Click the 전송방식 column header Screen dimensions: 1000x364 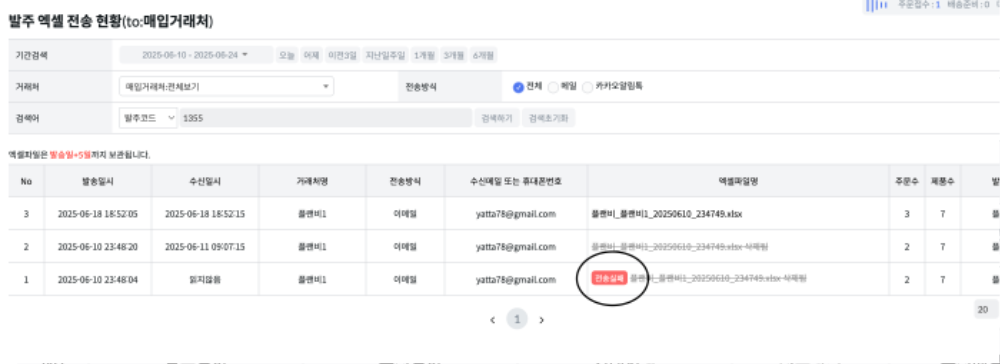(x=405, y=181)
